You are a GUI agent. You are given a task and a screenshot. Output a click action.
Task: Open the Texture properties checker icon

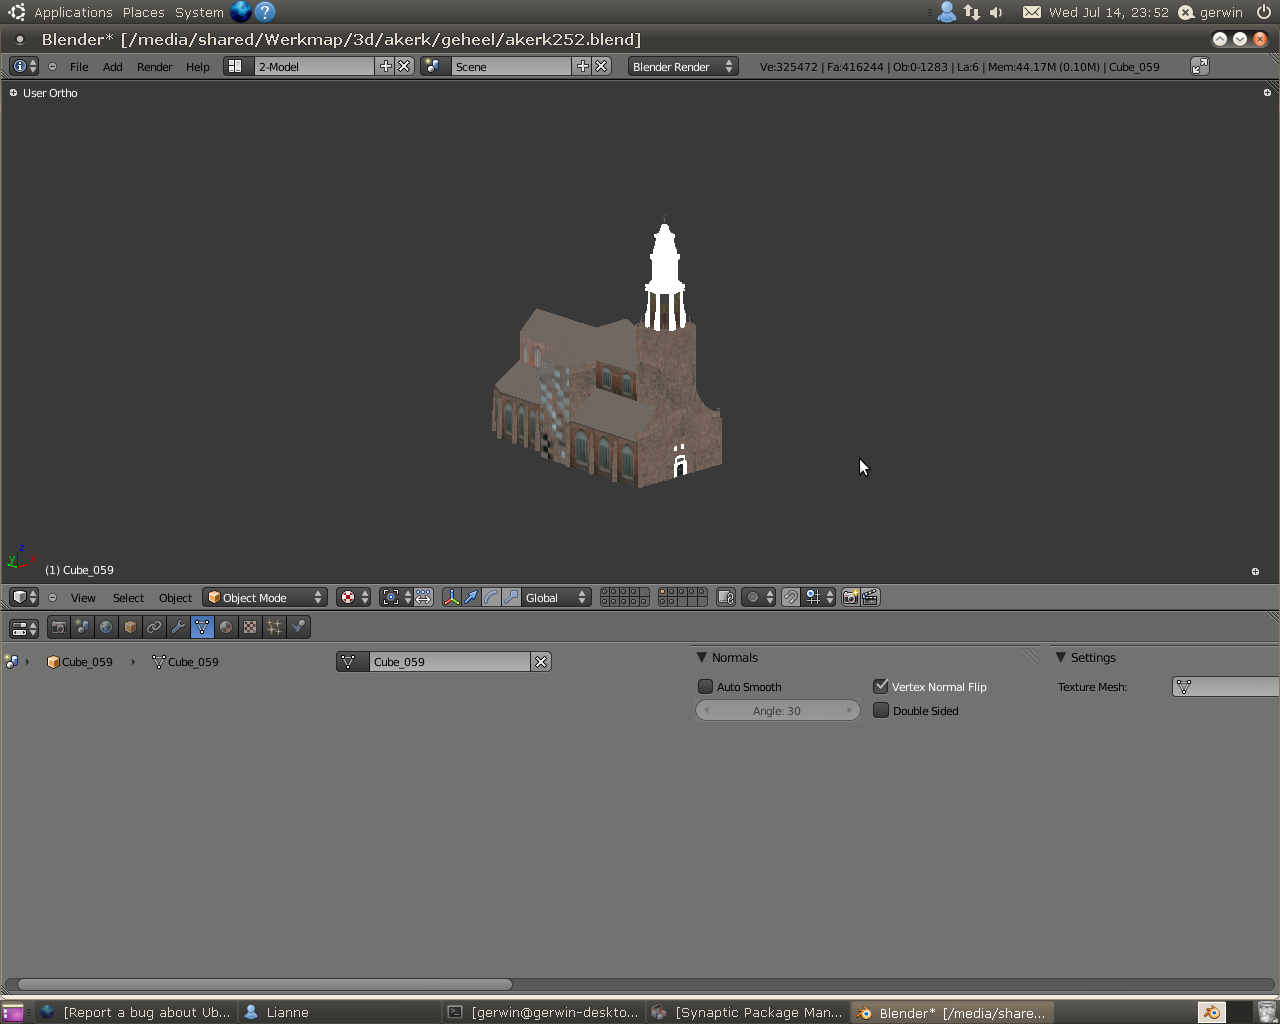pos(250,627)
